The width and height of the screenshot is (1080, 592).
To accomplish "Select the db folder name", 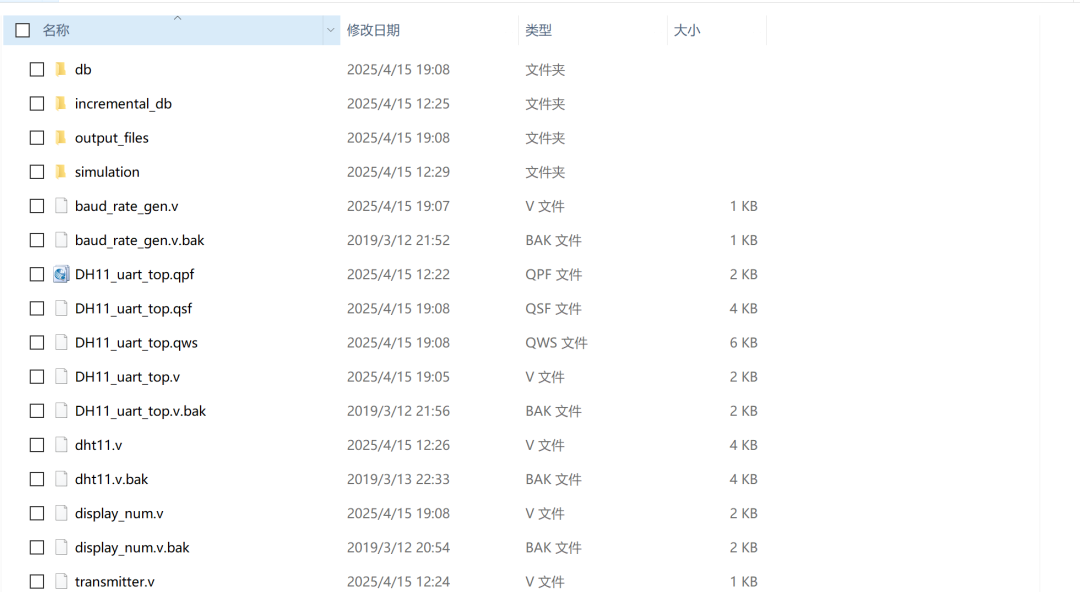I will (83, 70).
